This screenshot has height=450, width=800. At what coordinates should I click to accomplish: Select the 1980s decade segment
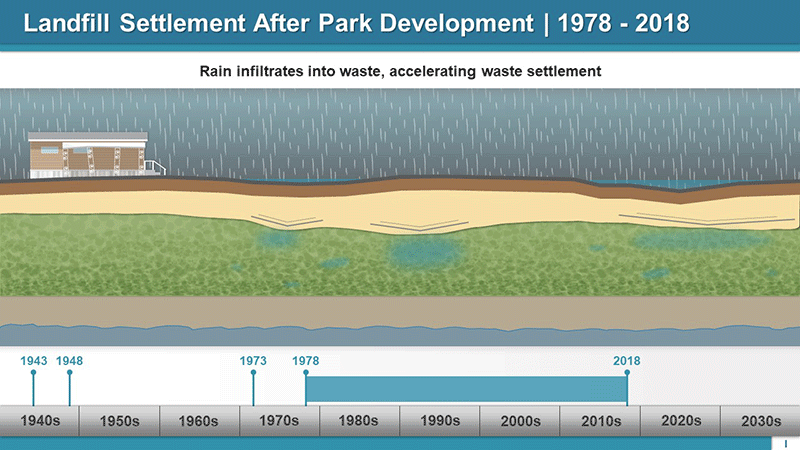coord(359,421)
